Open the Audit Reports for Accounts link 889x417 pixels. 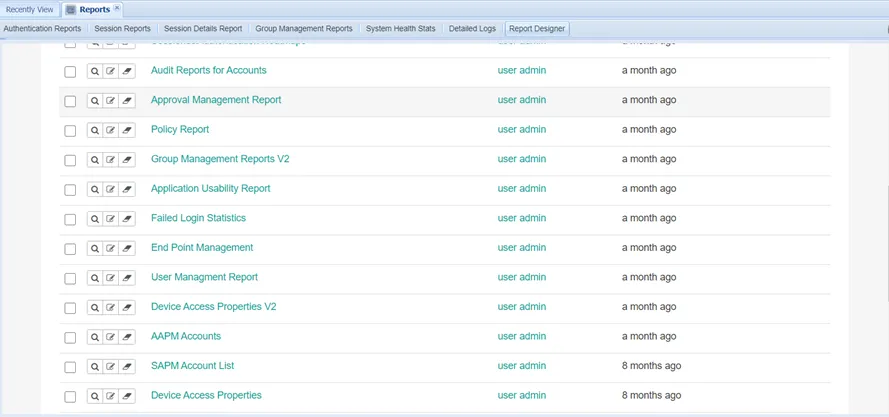209,70
